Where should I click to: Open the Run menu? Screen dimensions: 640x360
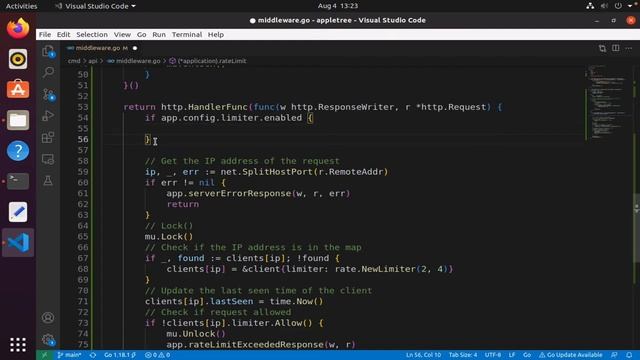[x=159, y=35]
